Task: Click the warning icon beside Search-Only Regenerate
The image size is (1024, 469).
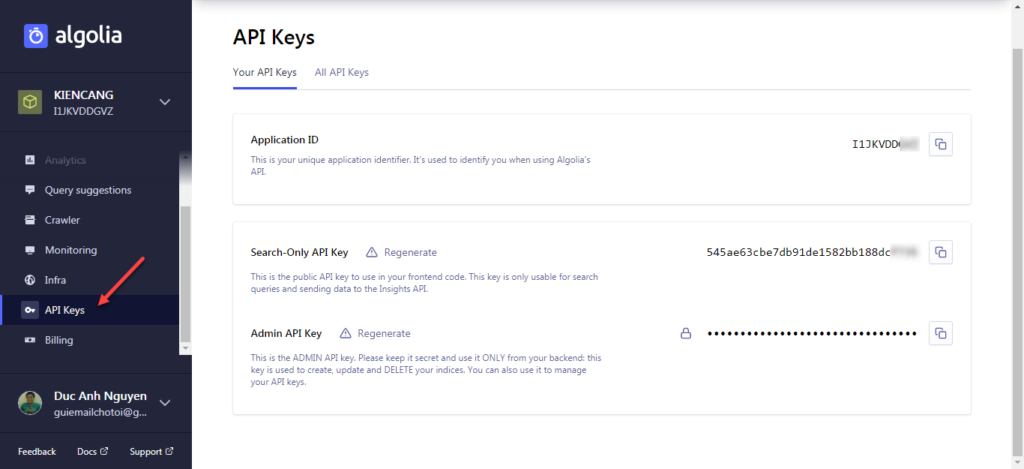Action: [x=372, y=252]
